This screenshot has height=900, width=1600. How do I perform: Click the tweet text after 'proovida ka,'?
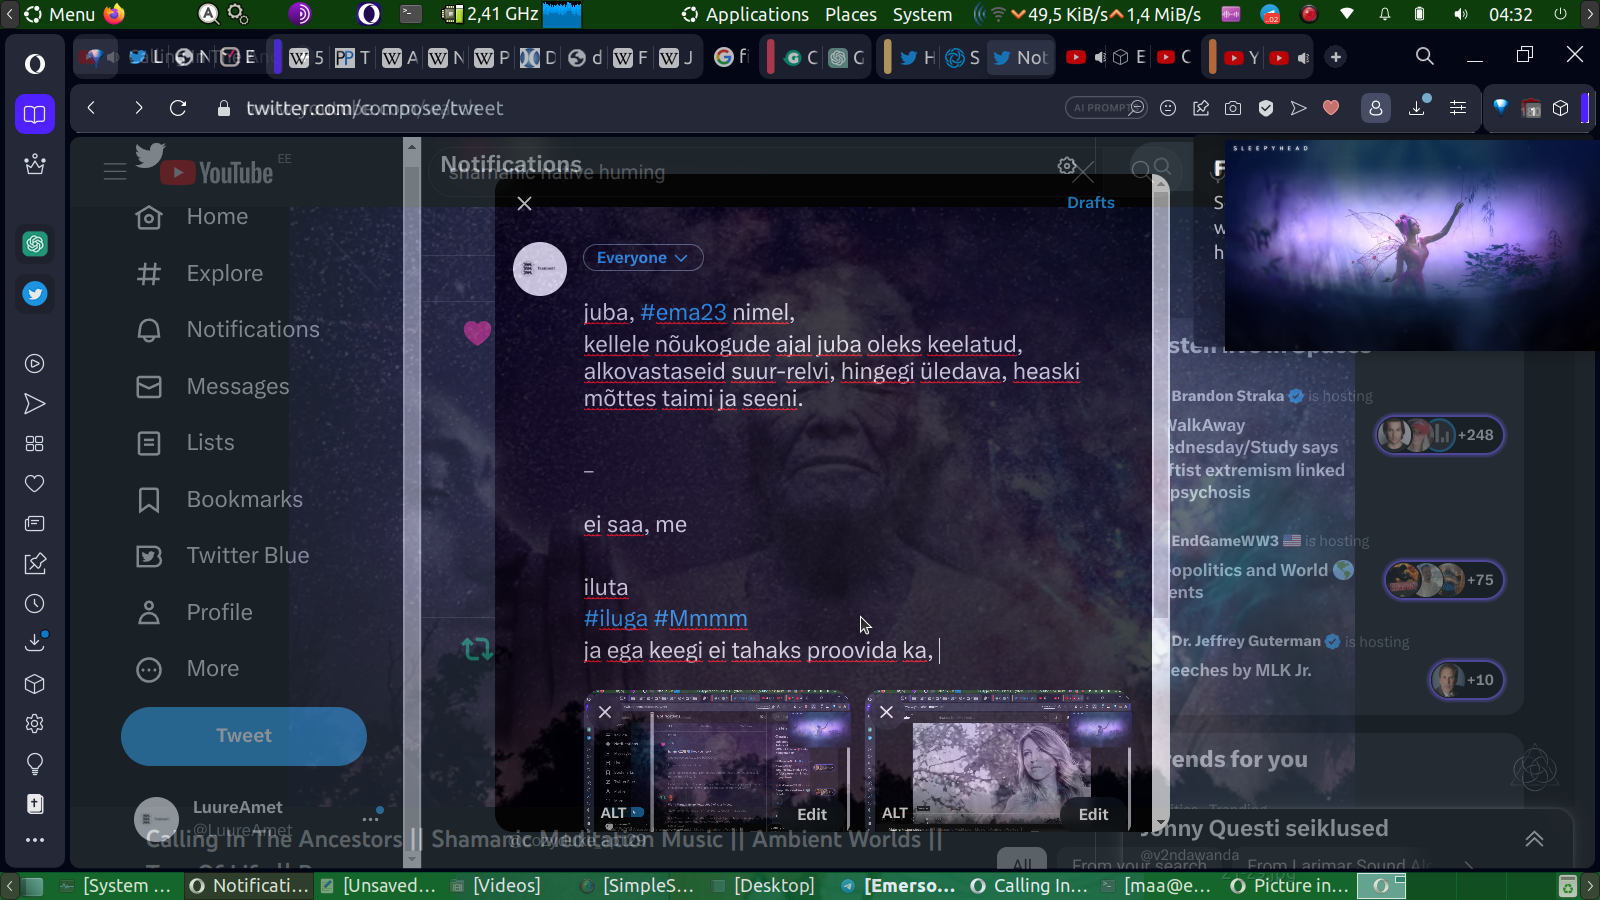pos(940,651)
